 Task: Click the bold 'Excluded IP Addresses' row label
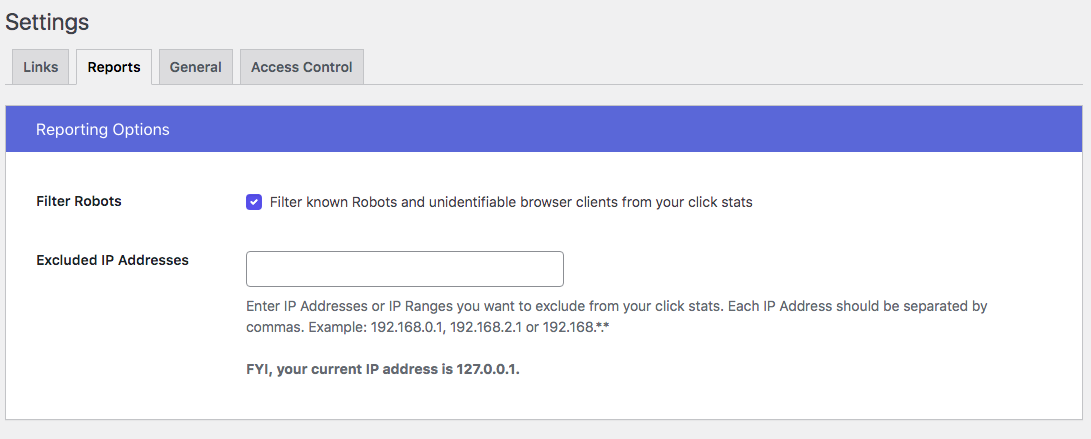pos(112,260)
